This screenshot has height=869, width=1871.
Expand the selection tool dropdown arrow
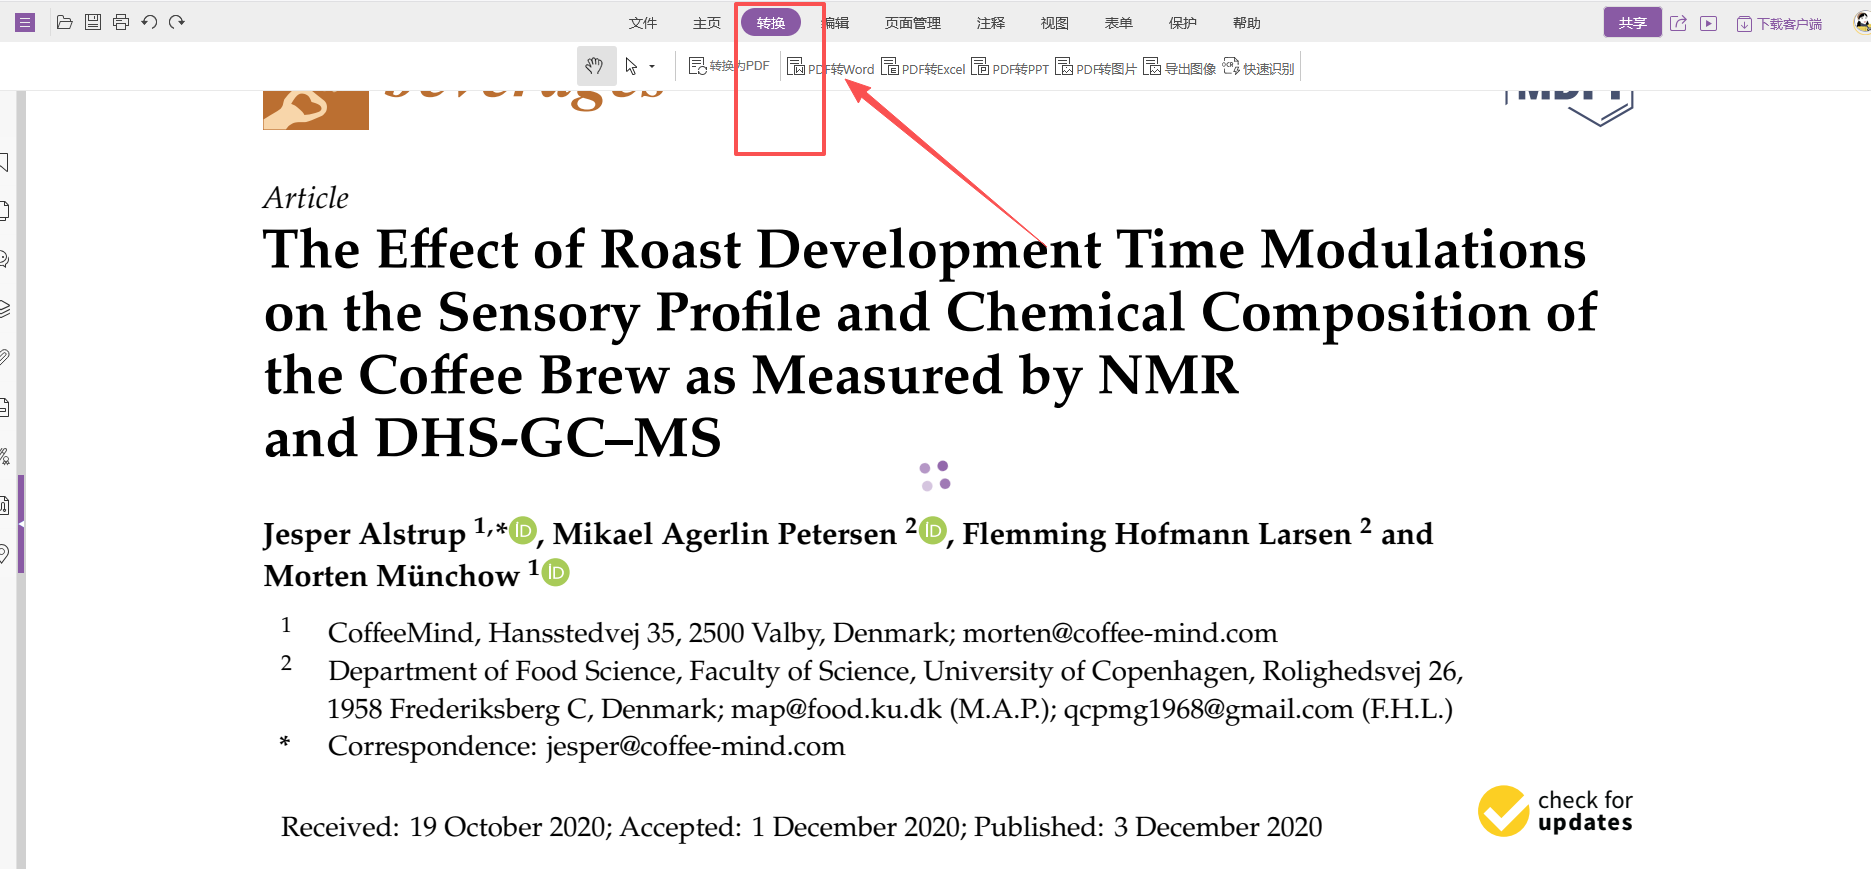pos(652,67)
